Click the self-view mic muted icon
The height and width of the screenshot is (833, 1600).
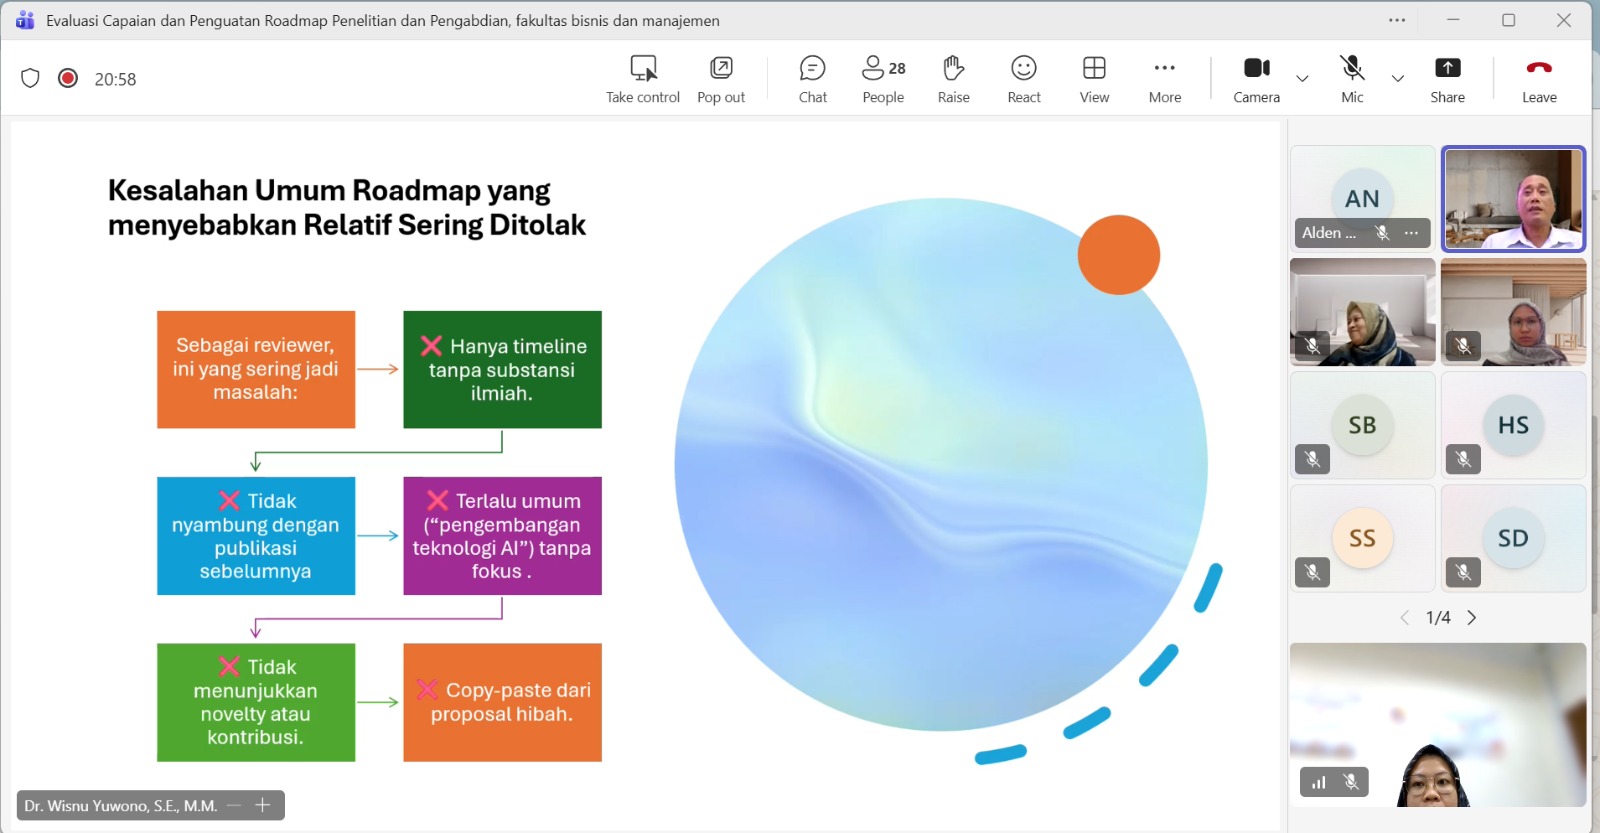point(1351,782)
